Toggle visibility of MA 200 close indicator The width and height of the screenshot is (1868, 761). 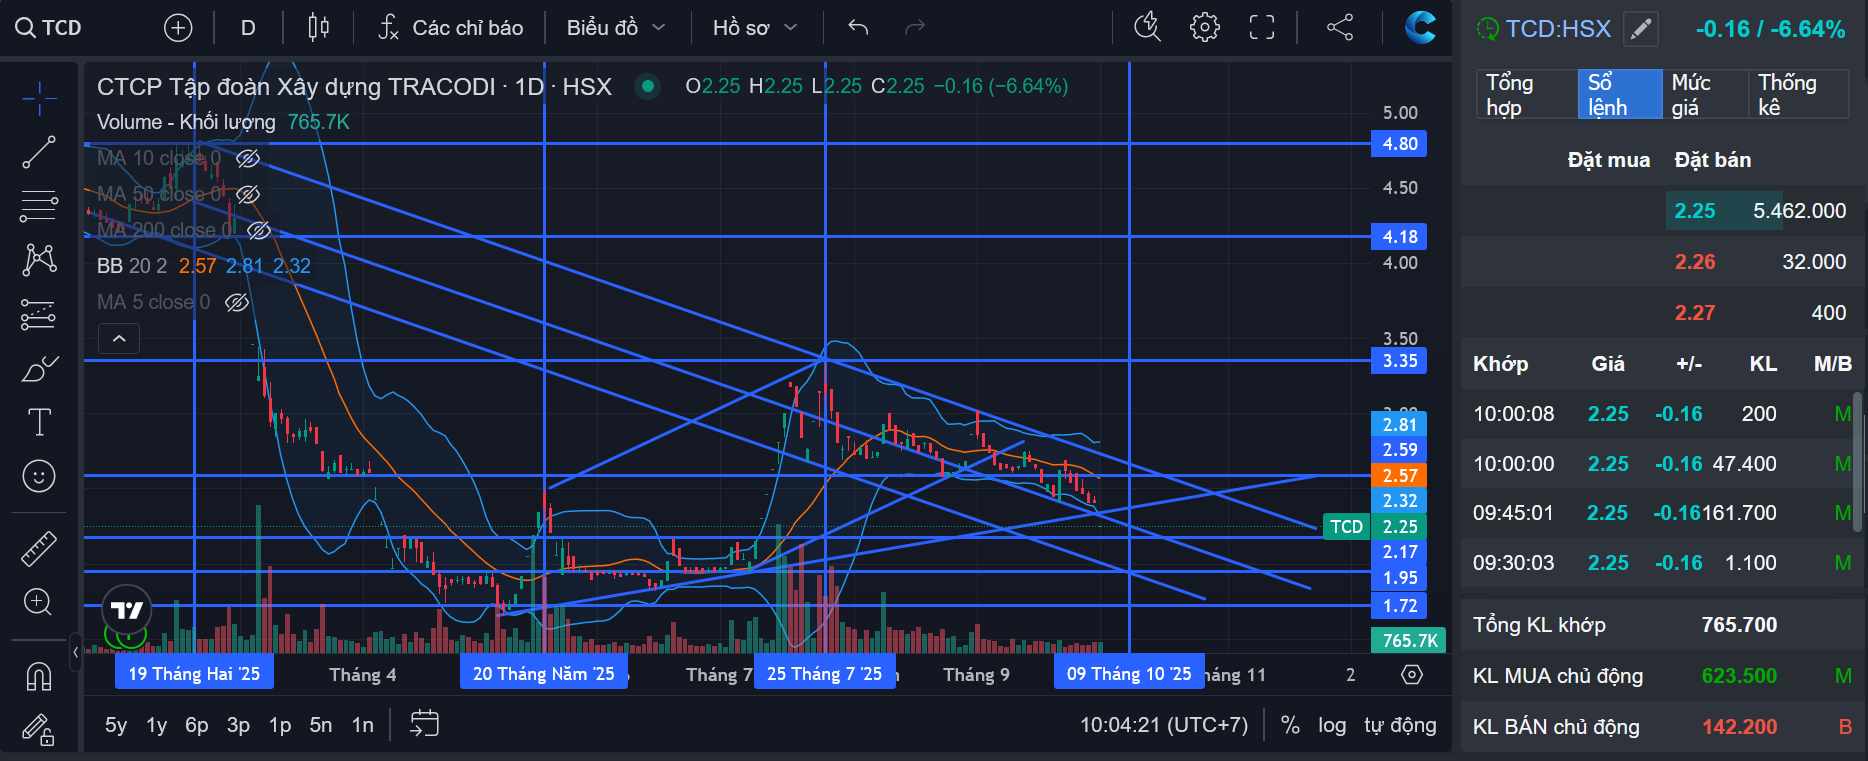click(258, 230)
